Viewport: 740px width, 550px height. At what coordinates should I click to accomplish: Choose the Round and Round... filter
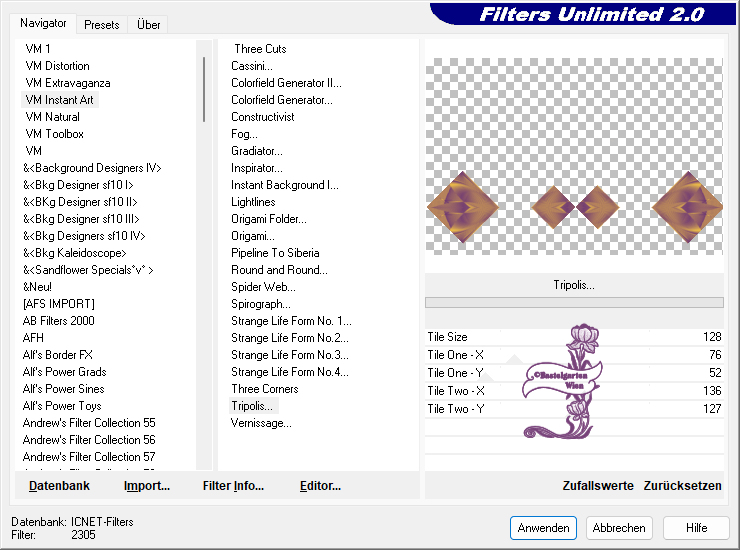pyautogui.click(x=279, y=270)
